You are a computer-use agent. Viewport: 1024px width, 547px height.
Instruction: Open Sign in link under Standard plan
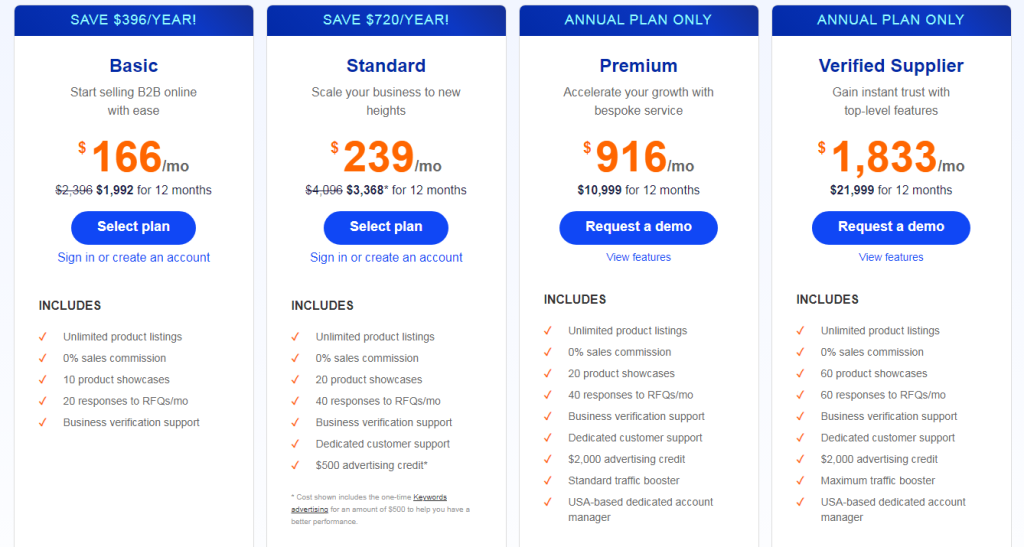(x=386, y=257)
